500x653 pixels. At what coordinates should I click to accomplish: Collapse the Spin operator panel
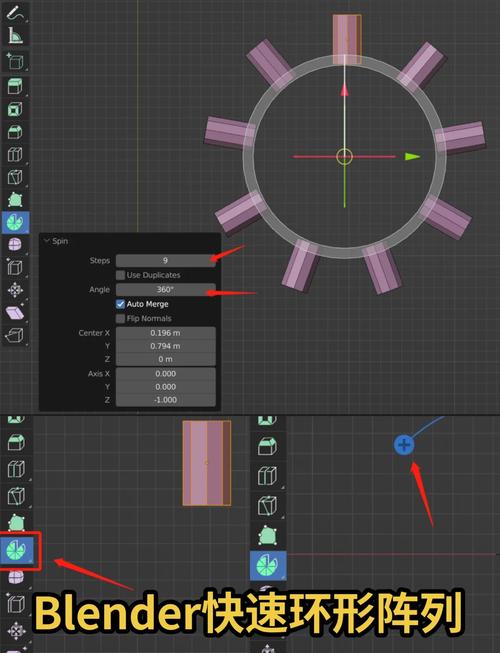pos(47,241)
